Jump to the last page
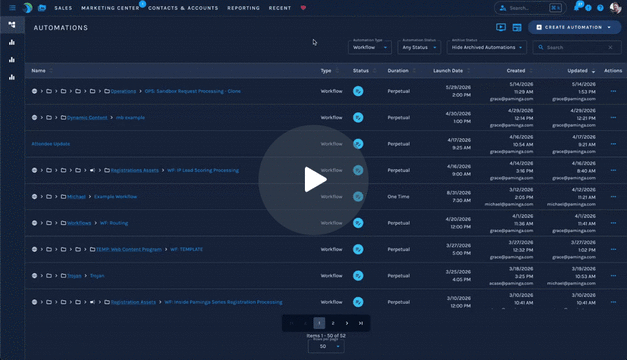The image size is (627, 360). pyautogui.click(x=361, y=323)
